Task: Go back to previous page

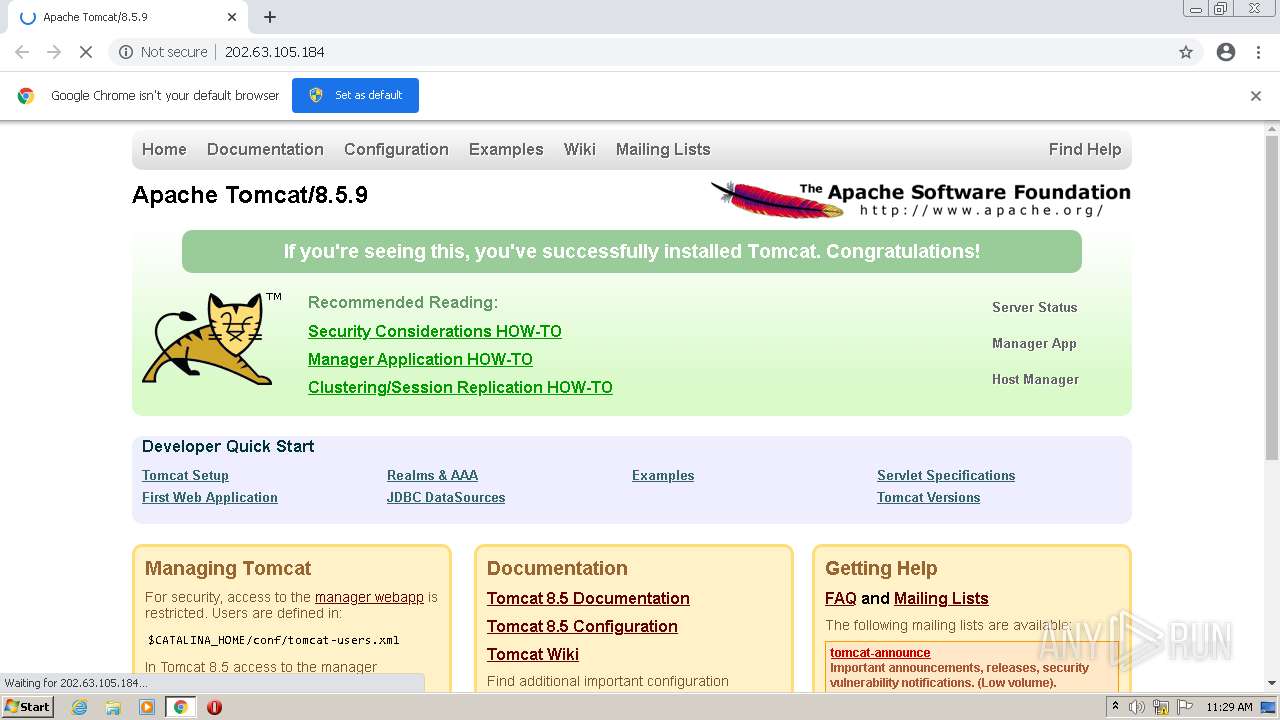Action: 22,52
